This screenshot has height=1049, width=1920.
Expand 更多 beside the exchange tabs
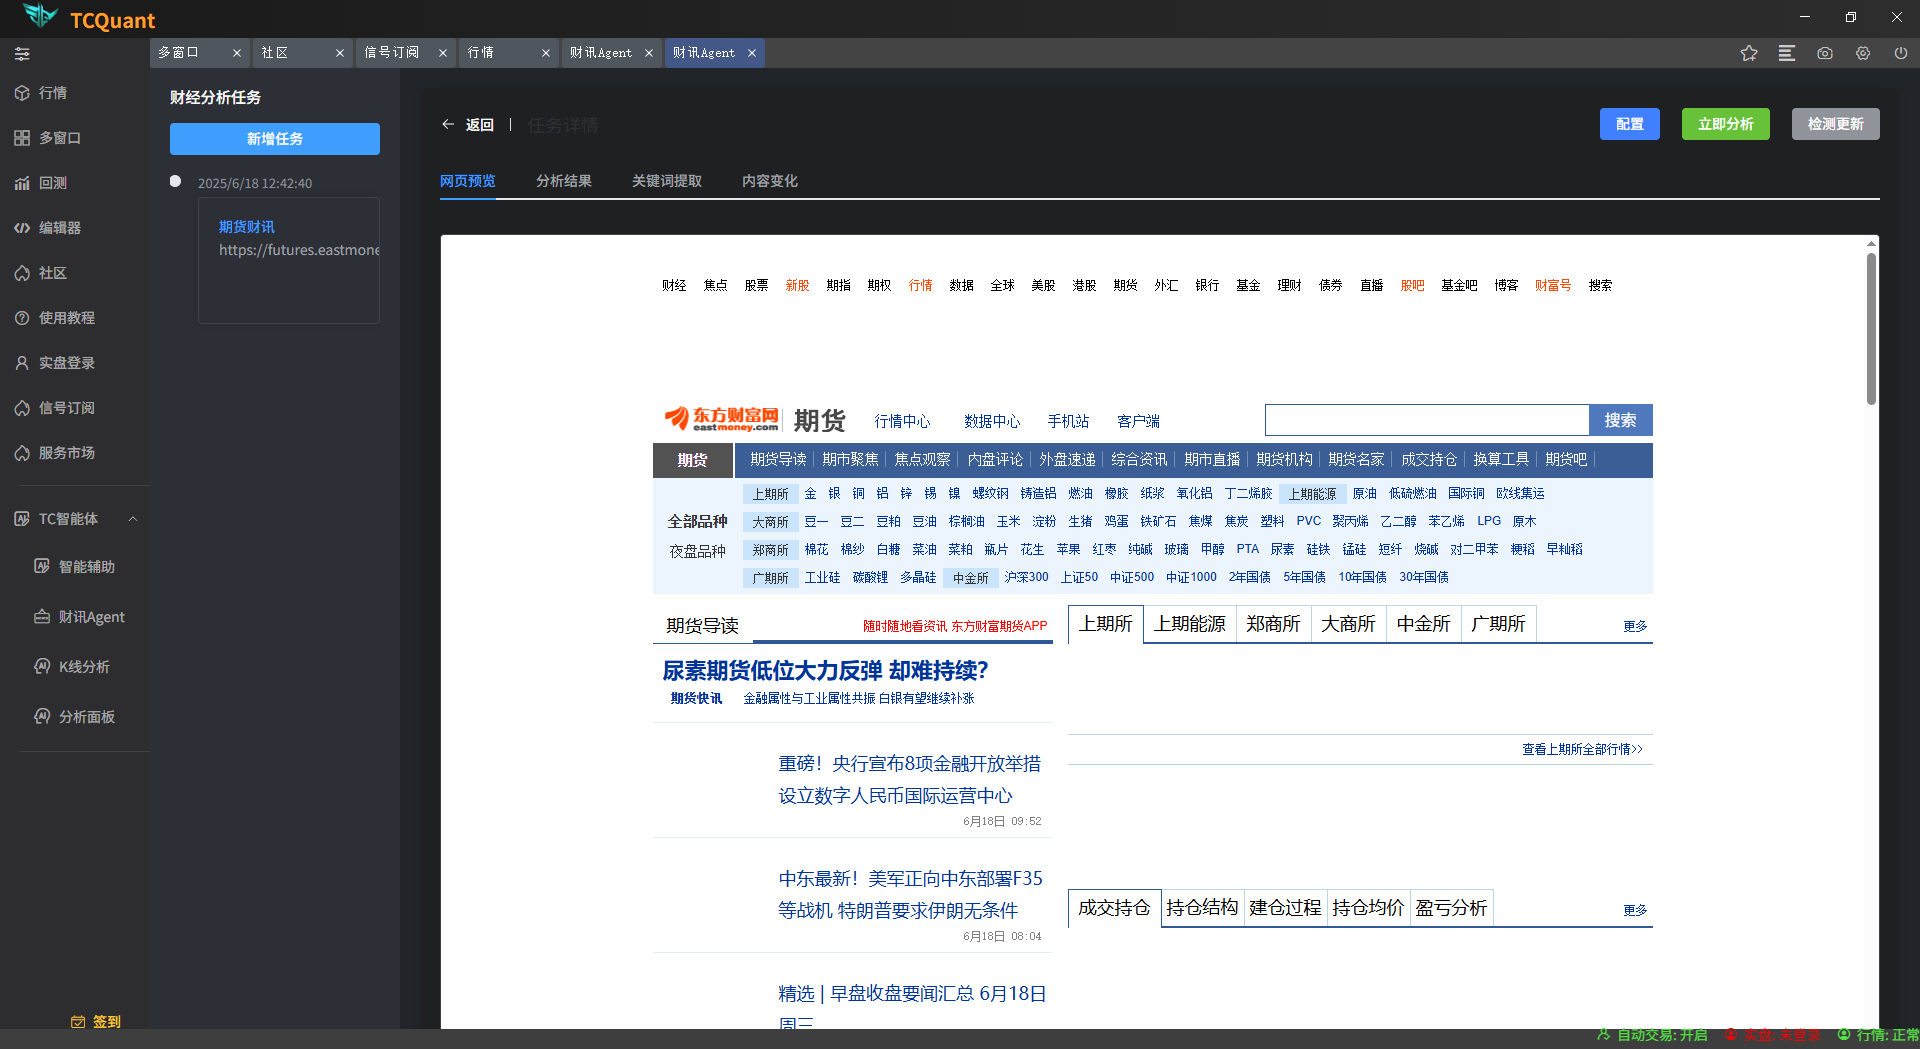(1634, 626)
